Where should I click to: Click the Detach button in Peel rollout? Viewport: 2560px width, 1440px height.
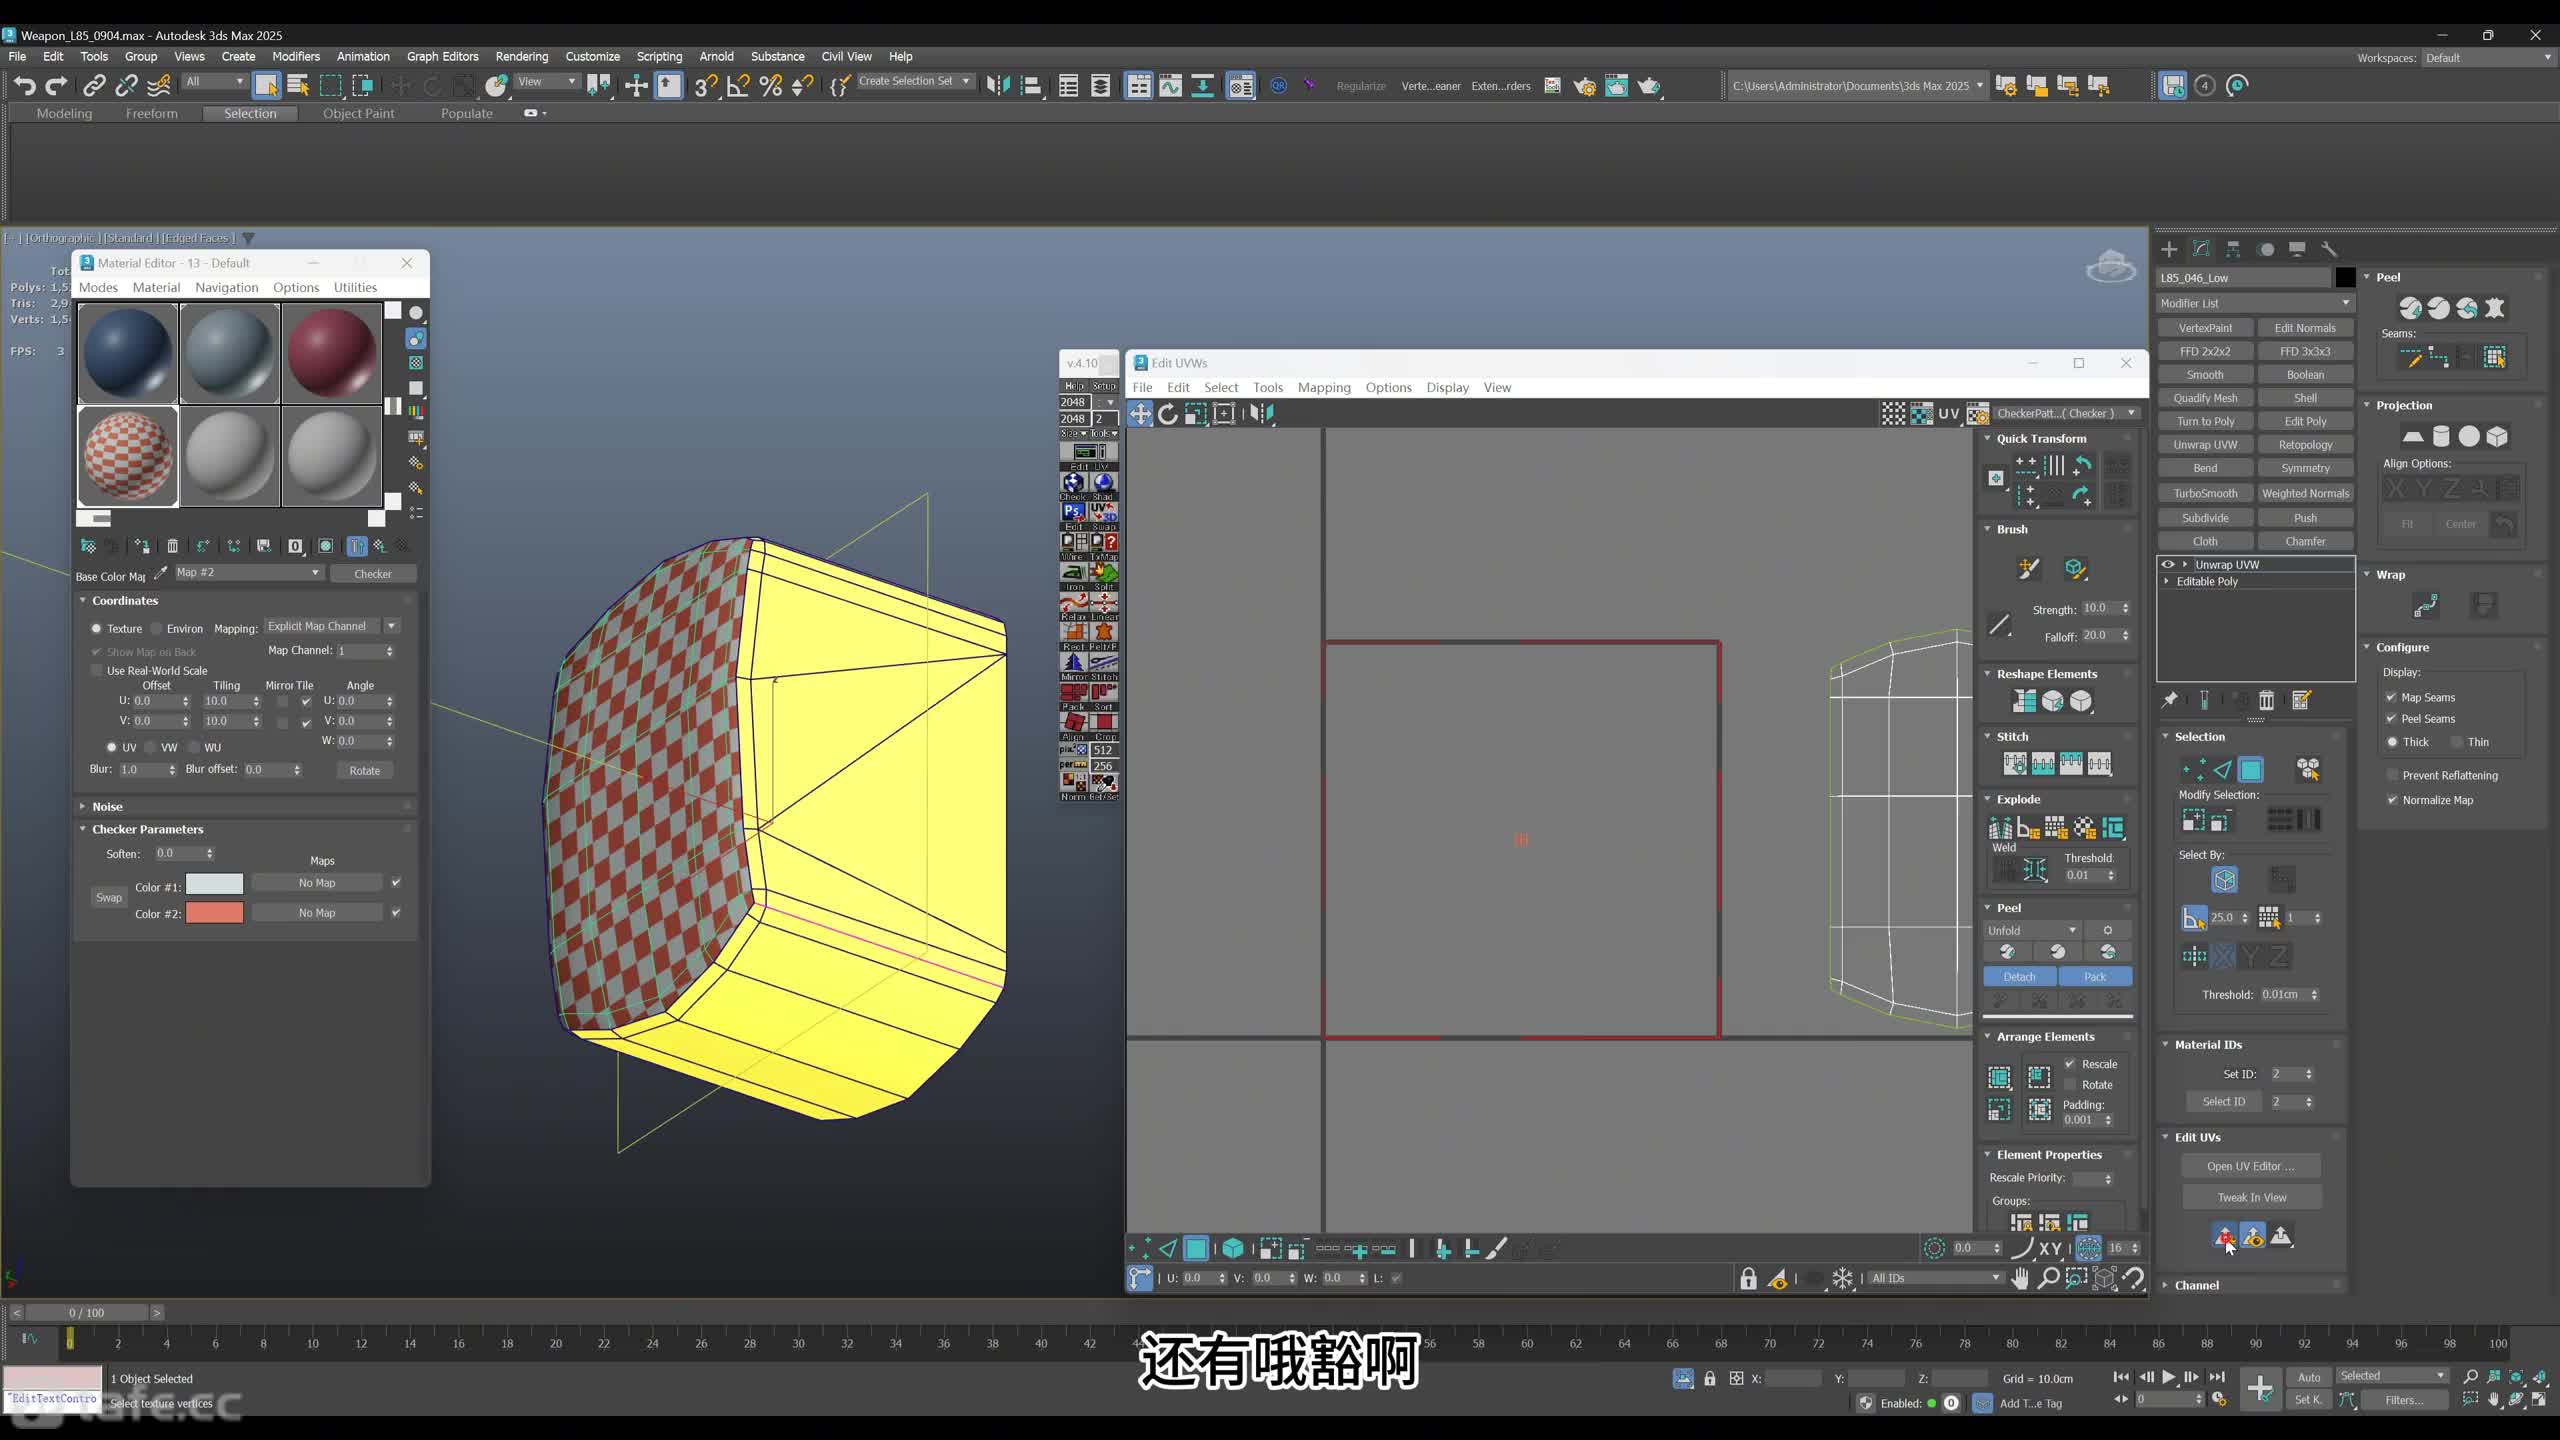pos(2019,976)
